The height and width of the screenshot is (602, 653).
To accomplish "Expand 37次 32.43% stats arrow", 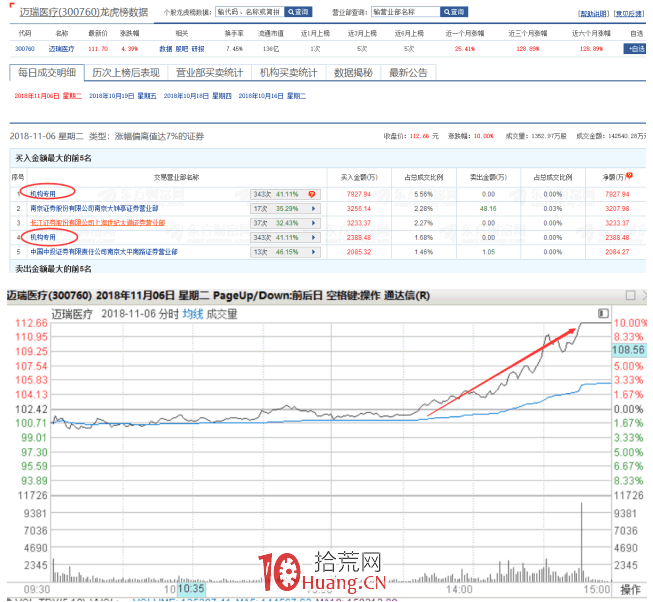I will click(x=314, y=223).
